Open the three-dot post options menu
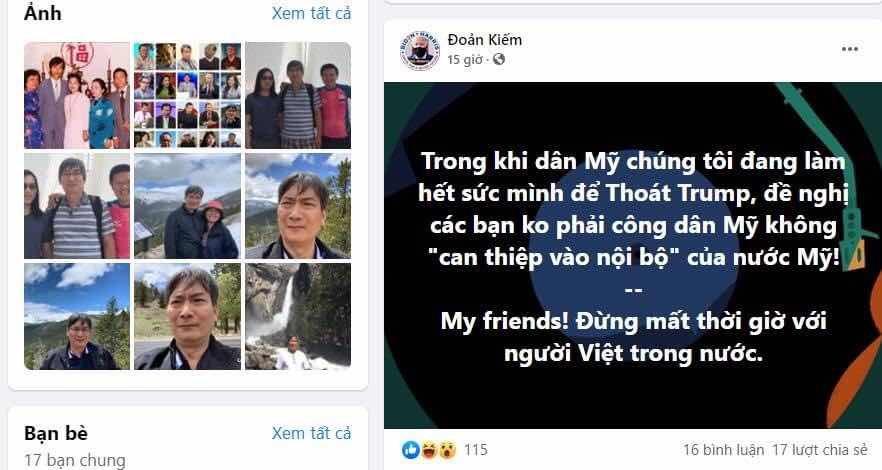Viewport: 882px width, 470px height. pyautogui.click(x=849, y=49)
